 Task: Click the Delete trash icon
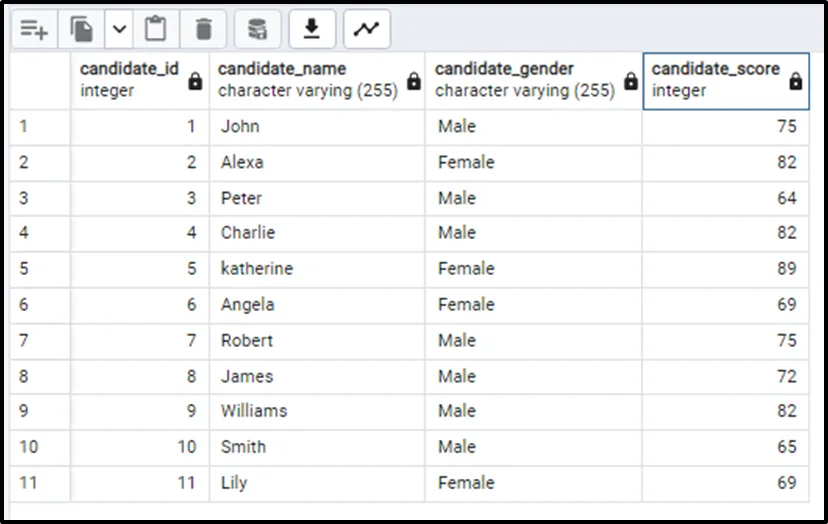tap(204, 30)
